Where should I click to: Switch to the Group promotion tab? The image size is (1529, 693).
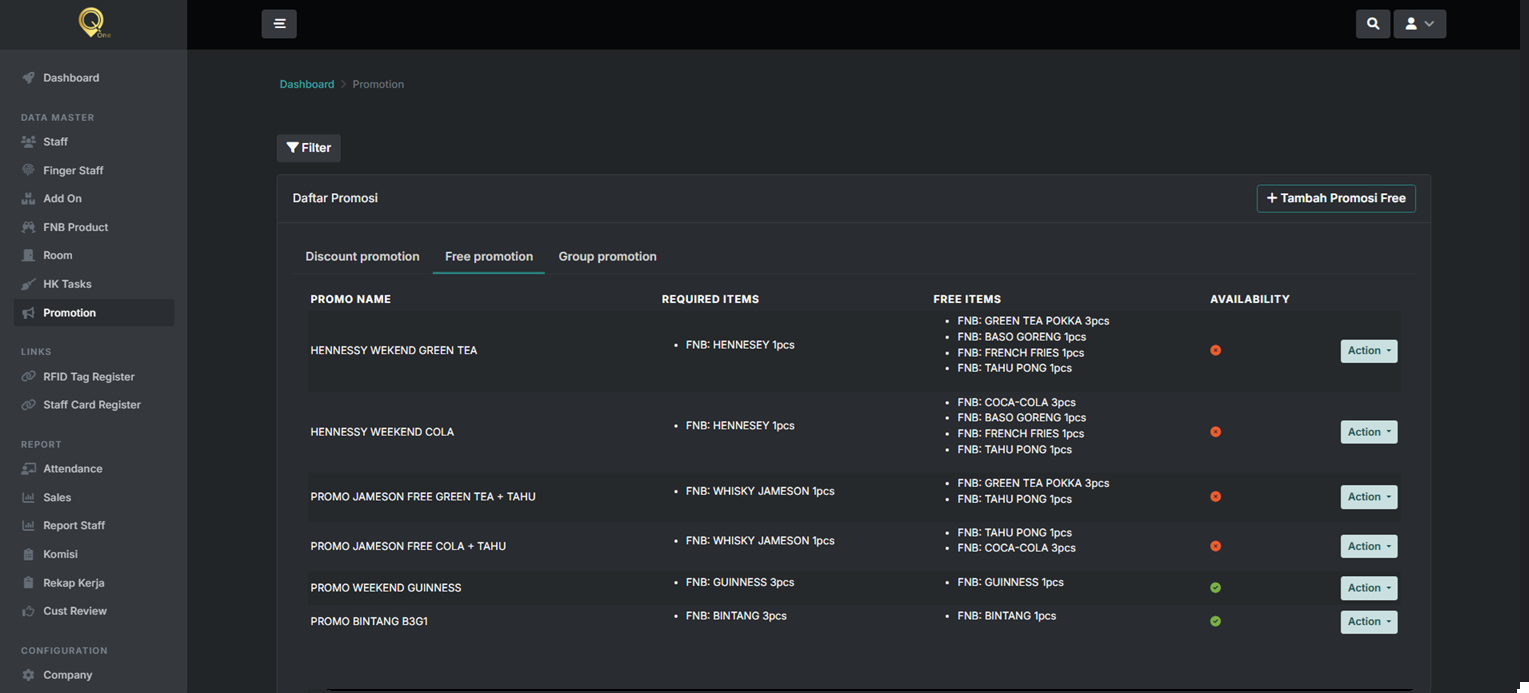pos(607,257)
